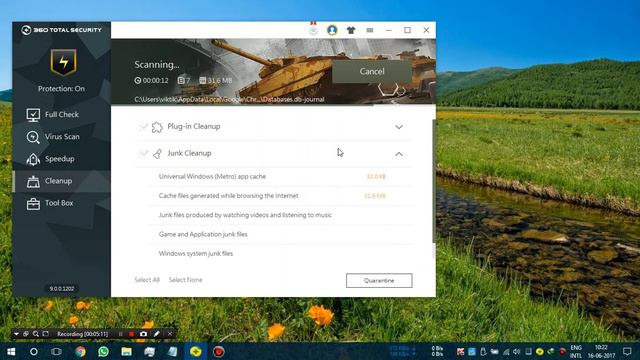
Task: Click the volume speaker tray icon
Action: [x=517, y=351]
